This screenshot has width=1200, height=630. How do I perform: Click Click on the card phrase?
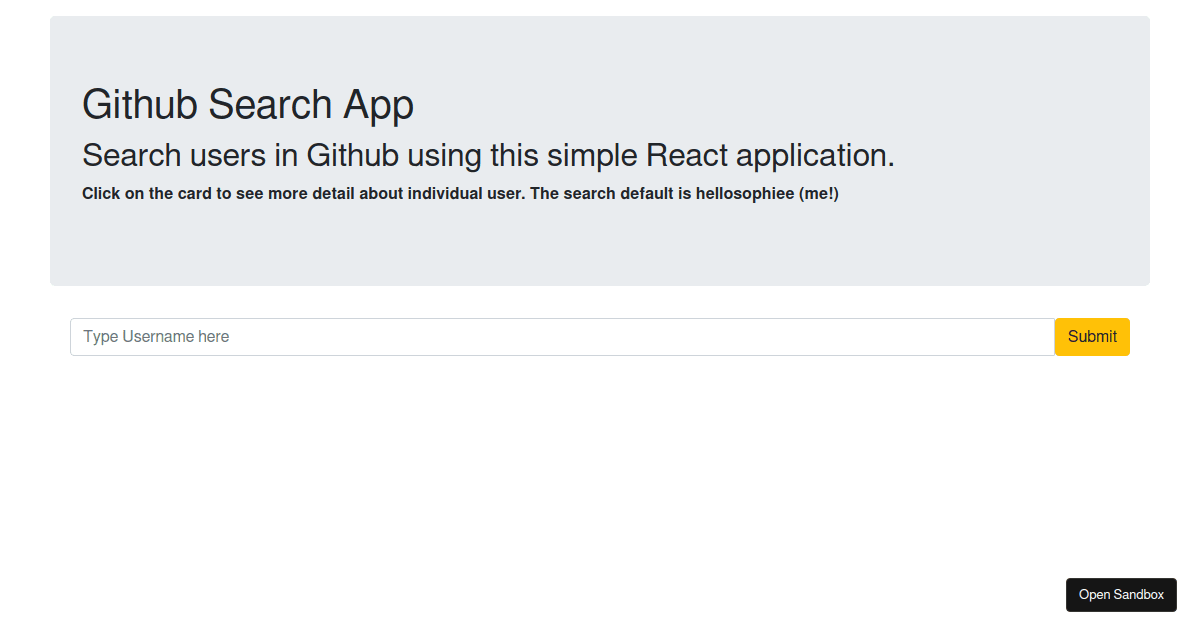click(141, 194)
